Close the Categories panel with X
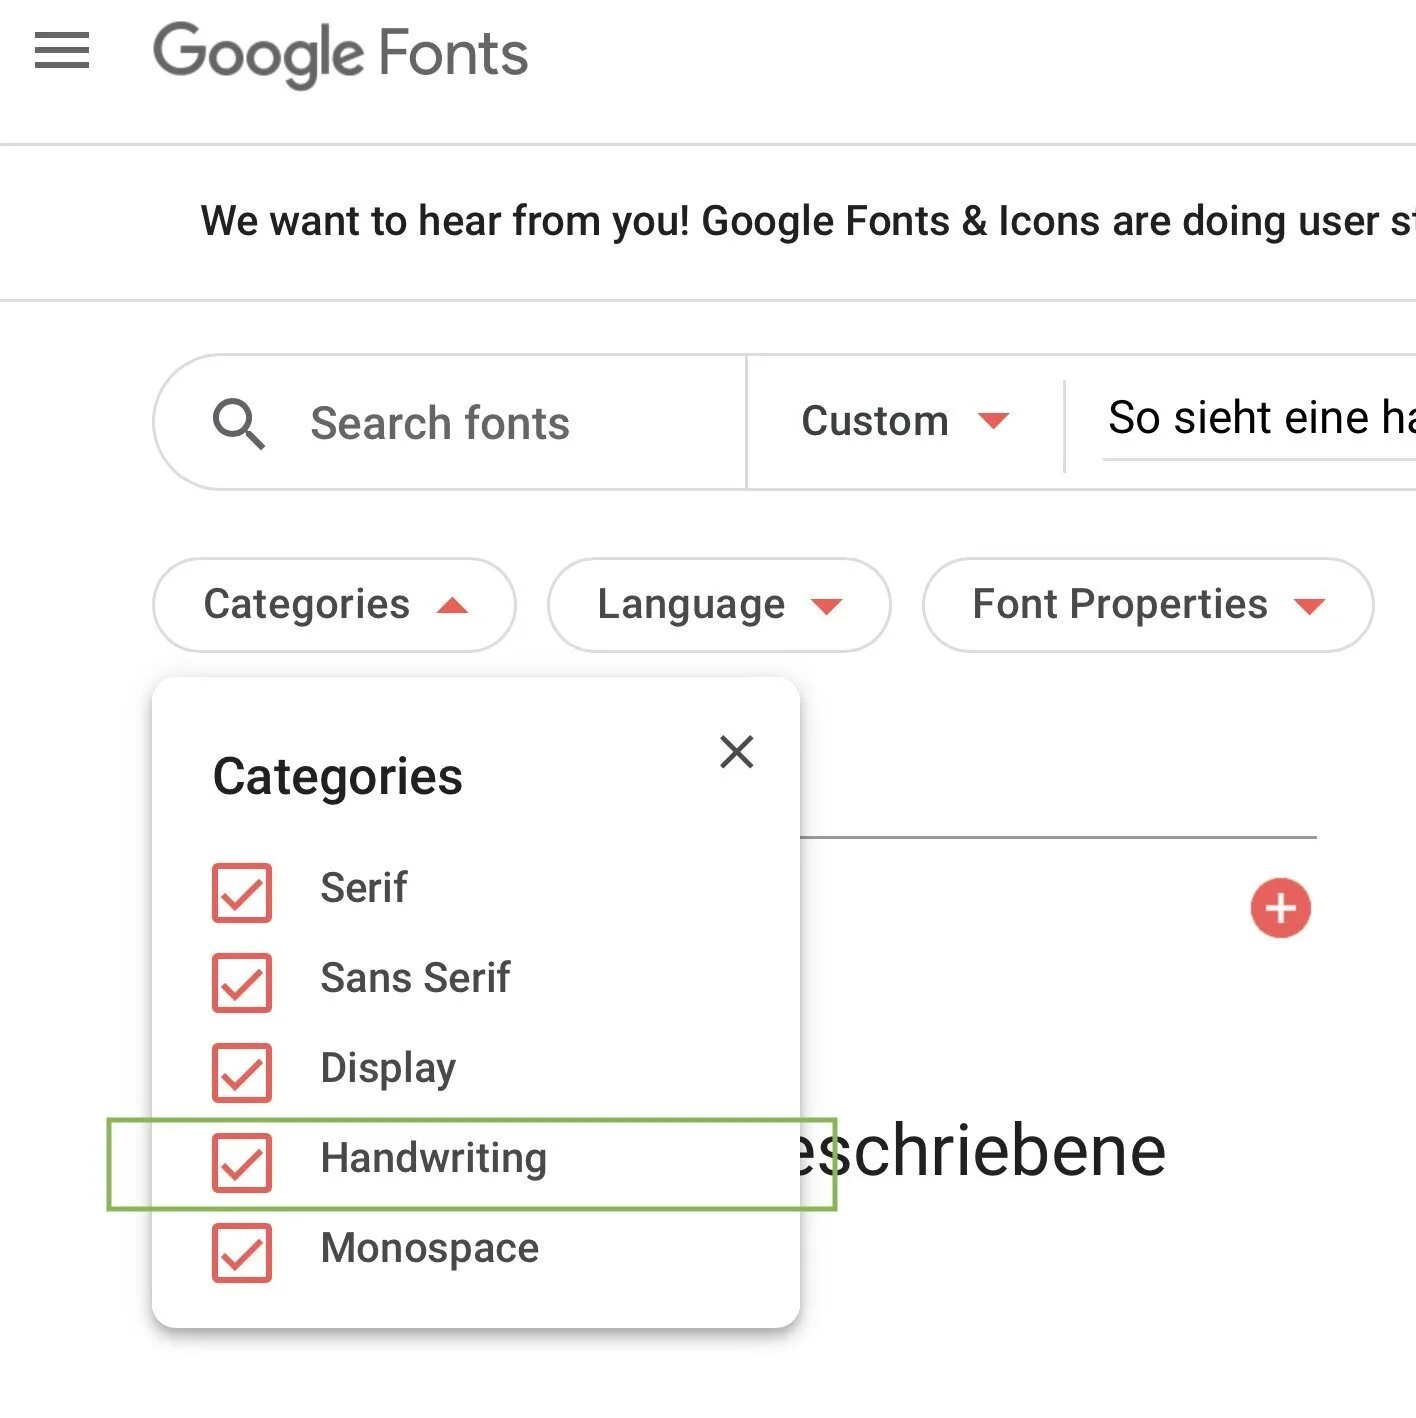The height and width of the screenshot is (1418, 1416). (737, 752)
